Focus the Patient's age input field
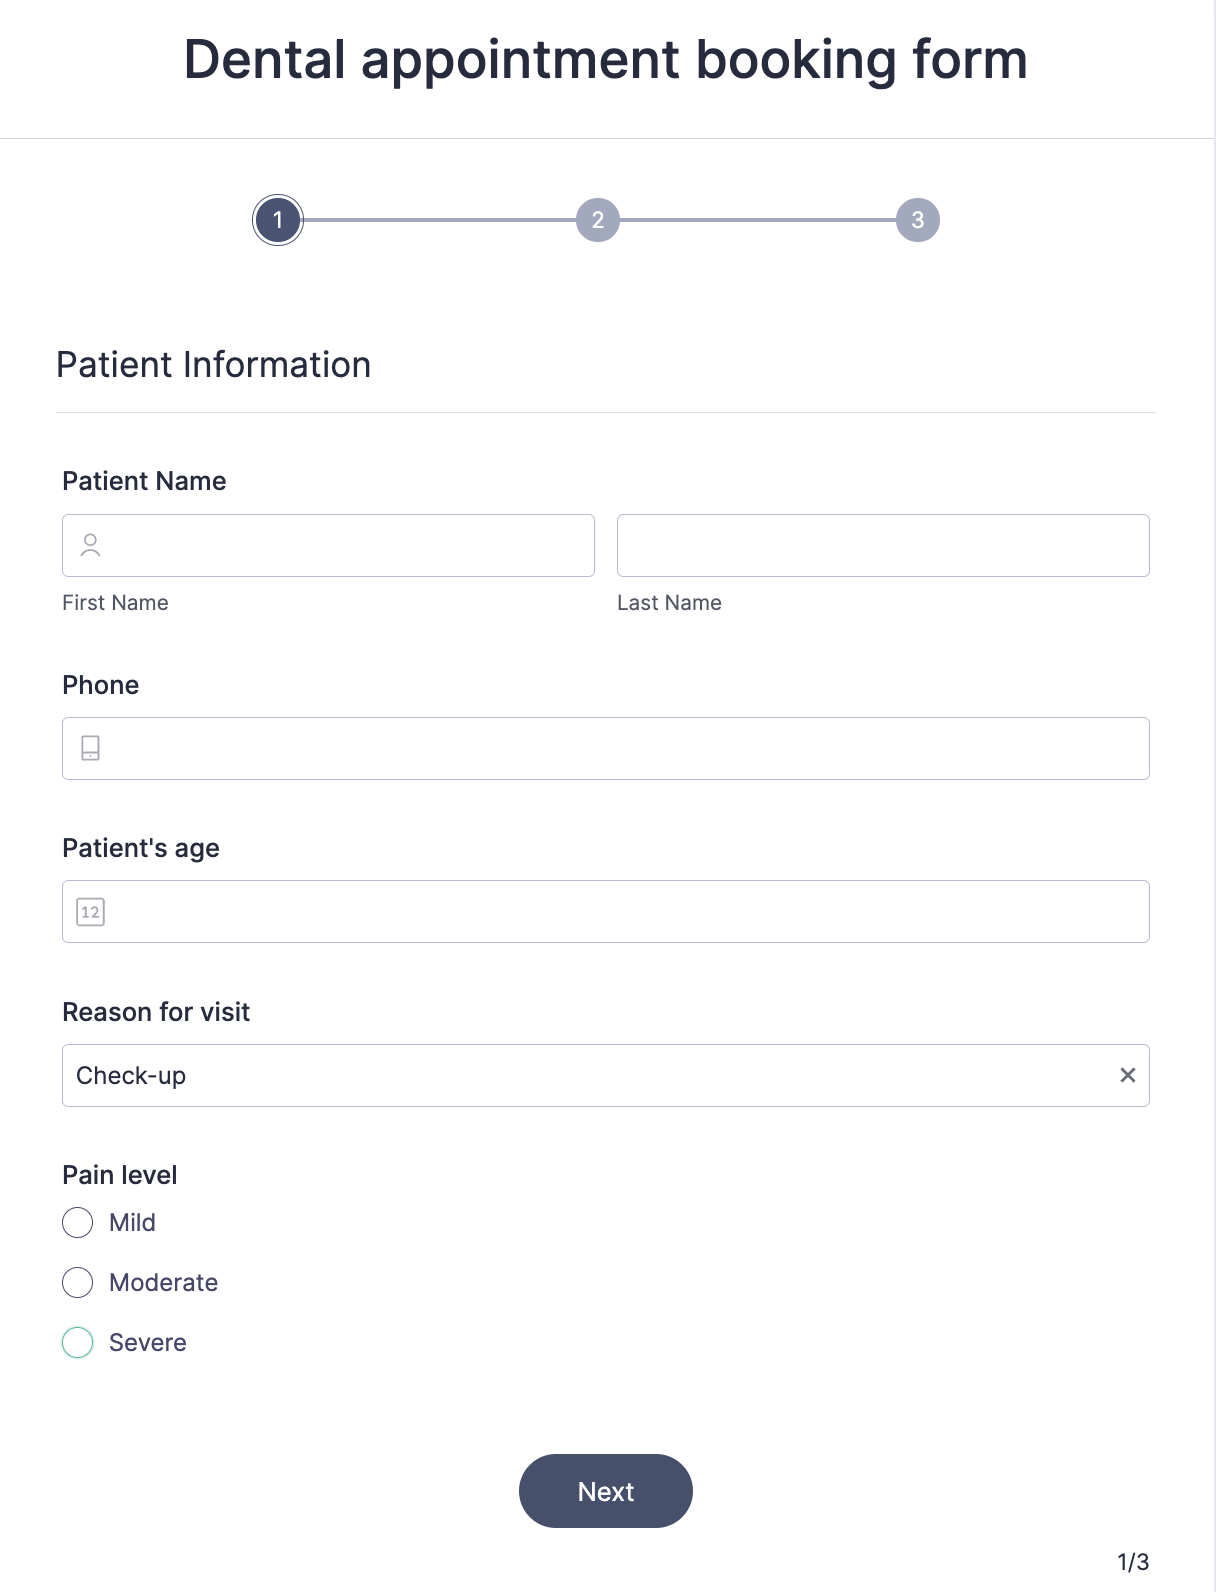The image size is (1216, 1592). 606,911
